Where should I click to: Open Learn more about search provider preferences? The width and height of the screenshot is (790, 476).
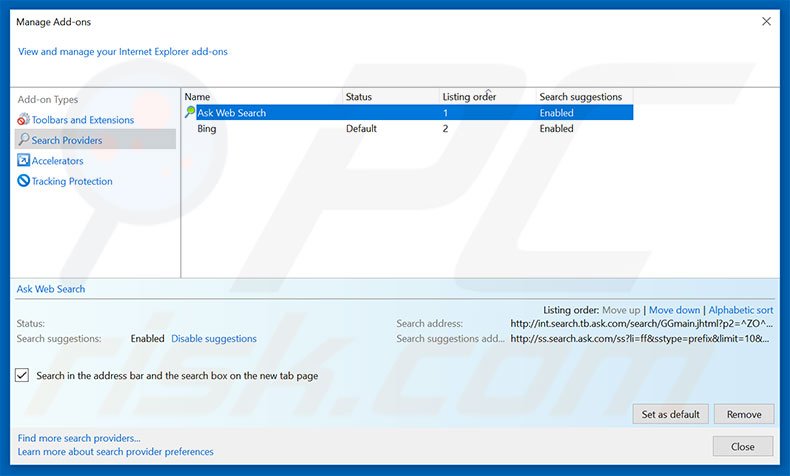pyautogui.click(x=115, y=452)
